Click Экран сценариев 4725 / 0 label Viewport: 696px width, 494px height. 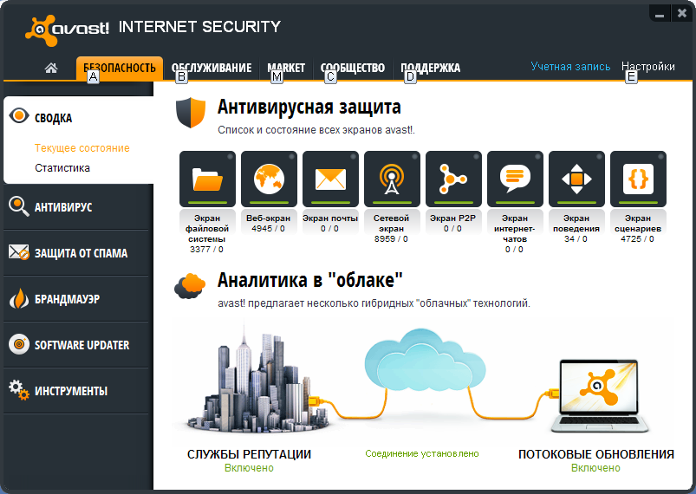(638, 229)
